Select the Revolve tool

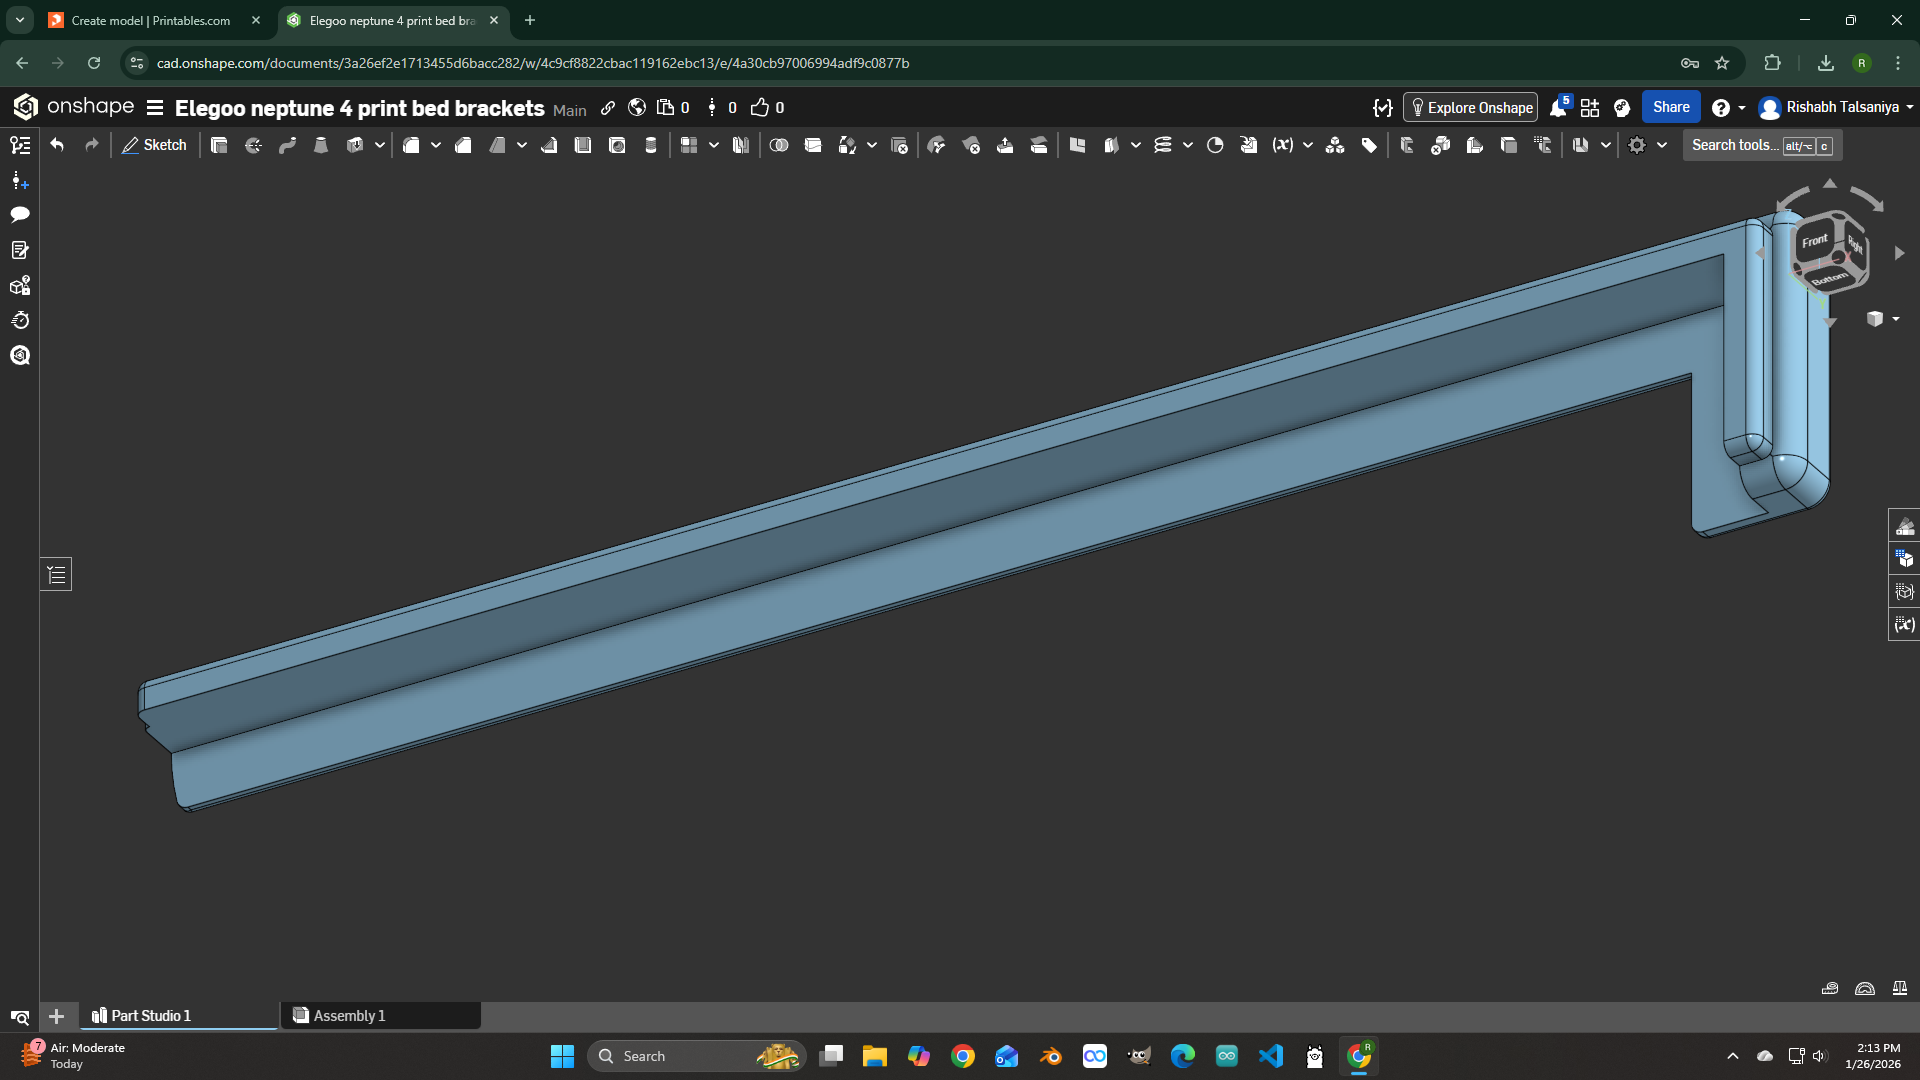tap(253, 146)
